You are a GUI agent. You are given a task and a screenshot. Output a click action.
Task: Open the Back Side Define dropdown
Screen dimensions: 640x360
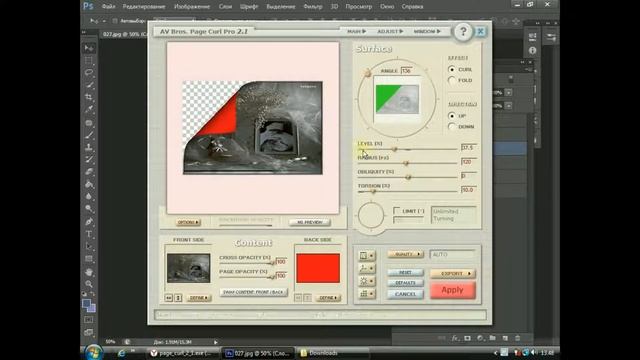click(x=329, y=298)
